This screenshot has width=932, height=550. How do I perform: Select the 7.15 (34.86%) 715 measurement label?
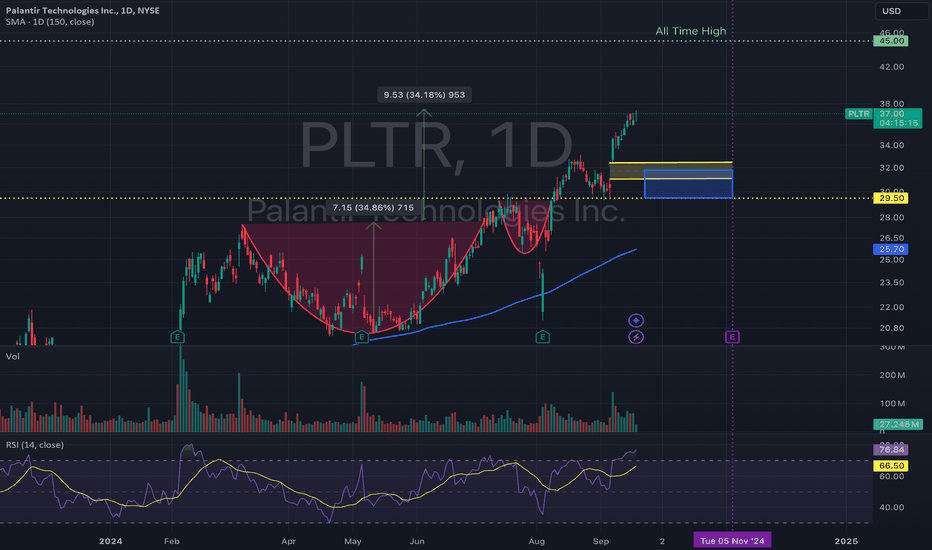pyautogui.click(x=373, y=208)
